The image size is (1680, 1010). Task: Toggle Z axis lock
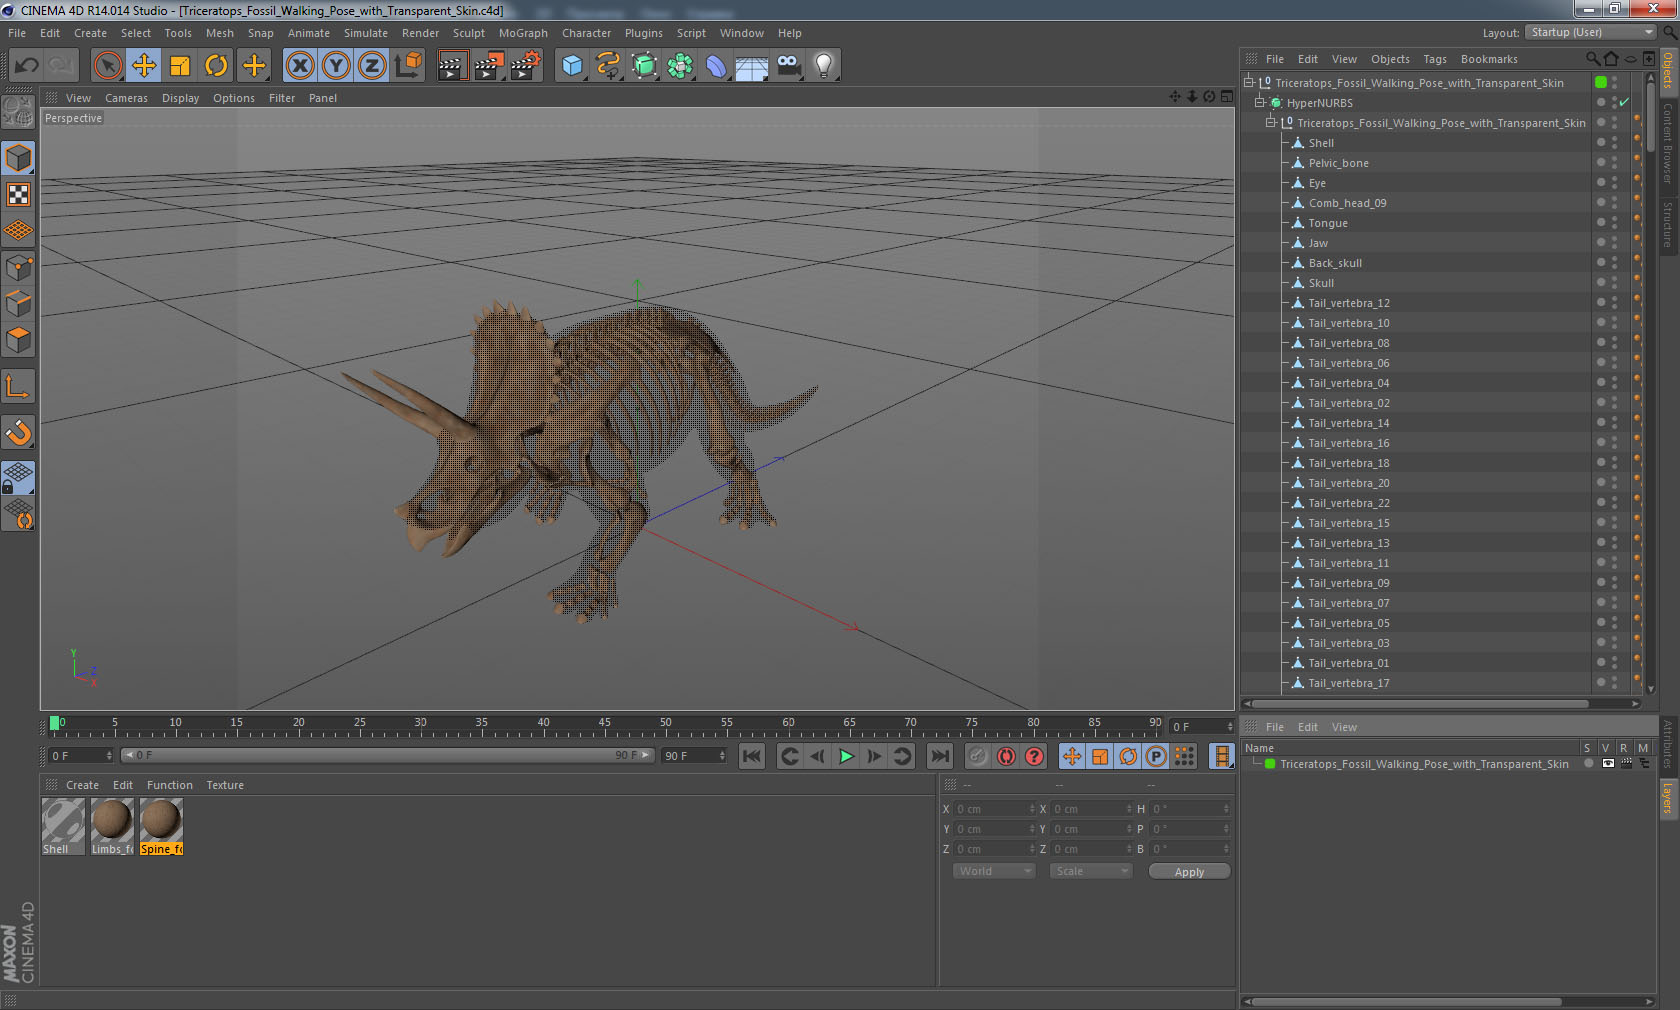pyautogui.click(x=372, y=66)
